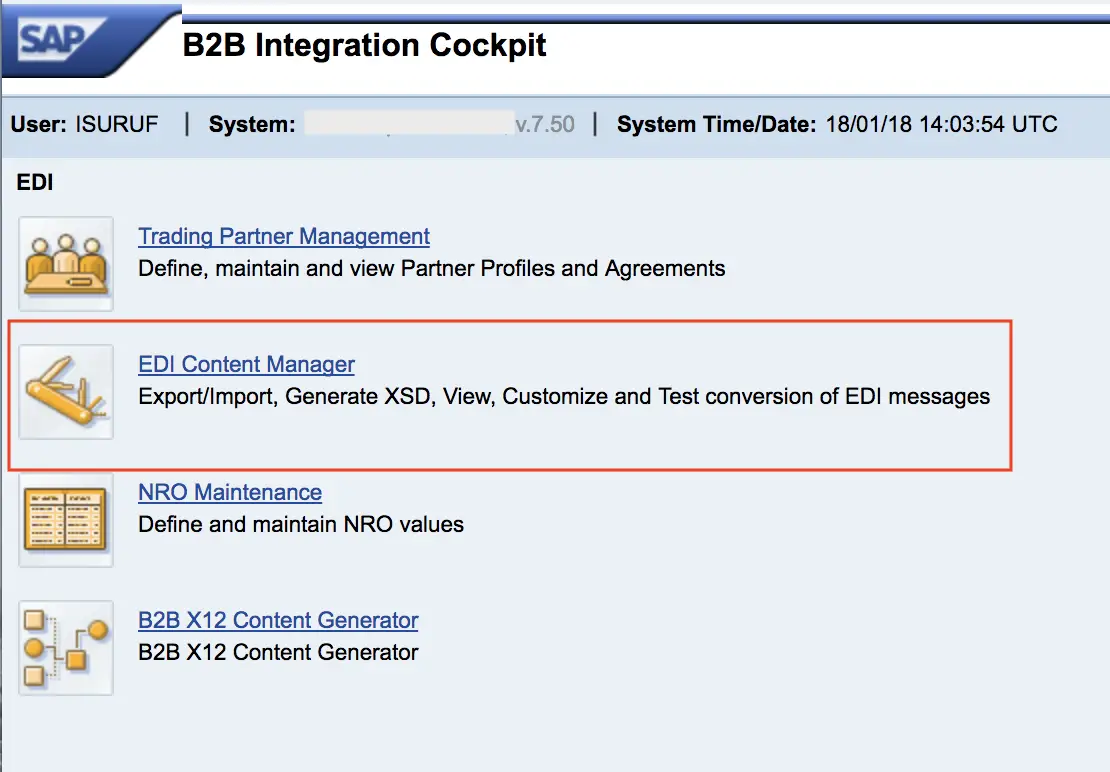Screen dimensions: 1110x772
Task: Click the Define and maintain NRO values text
Action: (x=301, y=525)
